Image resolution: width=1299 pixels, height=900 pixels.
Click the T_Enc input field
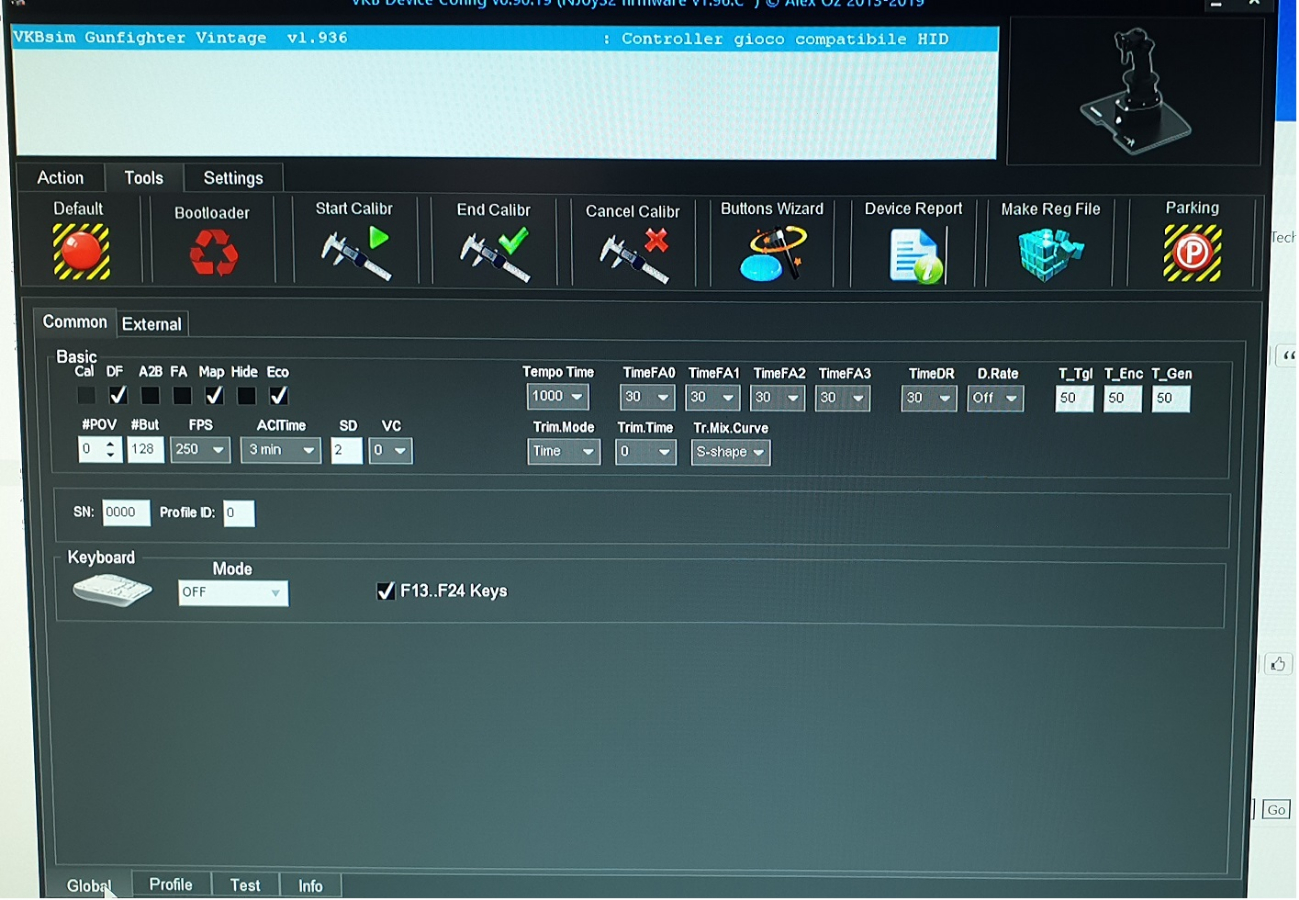pos(1123,399)
